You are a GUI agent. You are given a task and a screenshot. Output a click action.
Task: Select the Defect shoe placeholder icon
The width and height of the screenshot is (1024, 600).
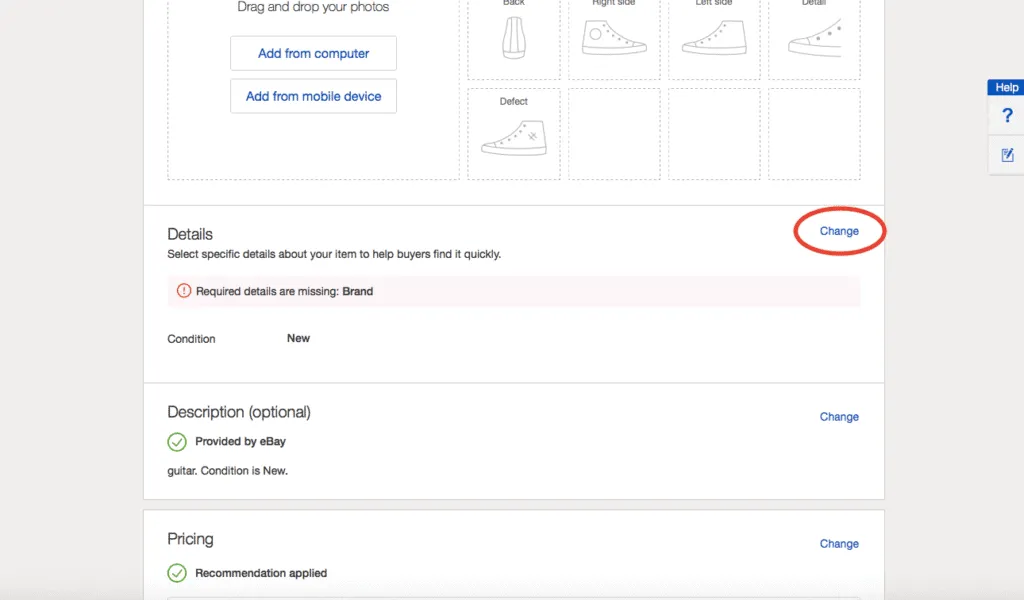pyautogui.click(x=513, y=133)
